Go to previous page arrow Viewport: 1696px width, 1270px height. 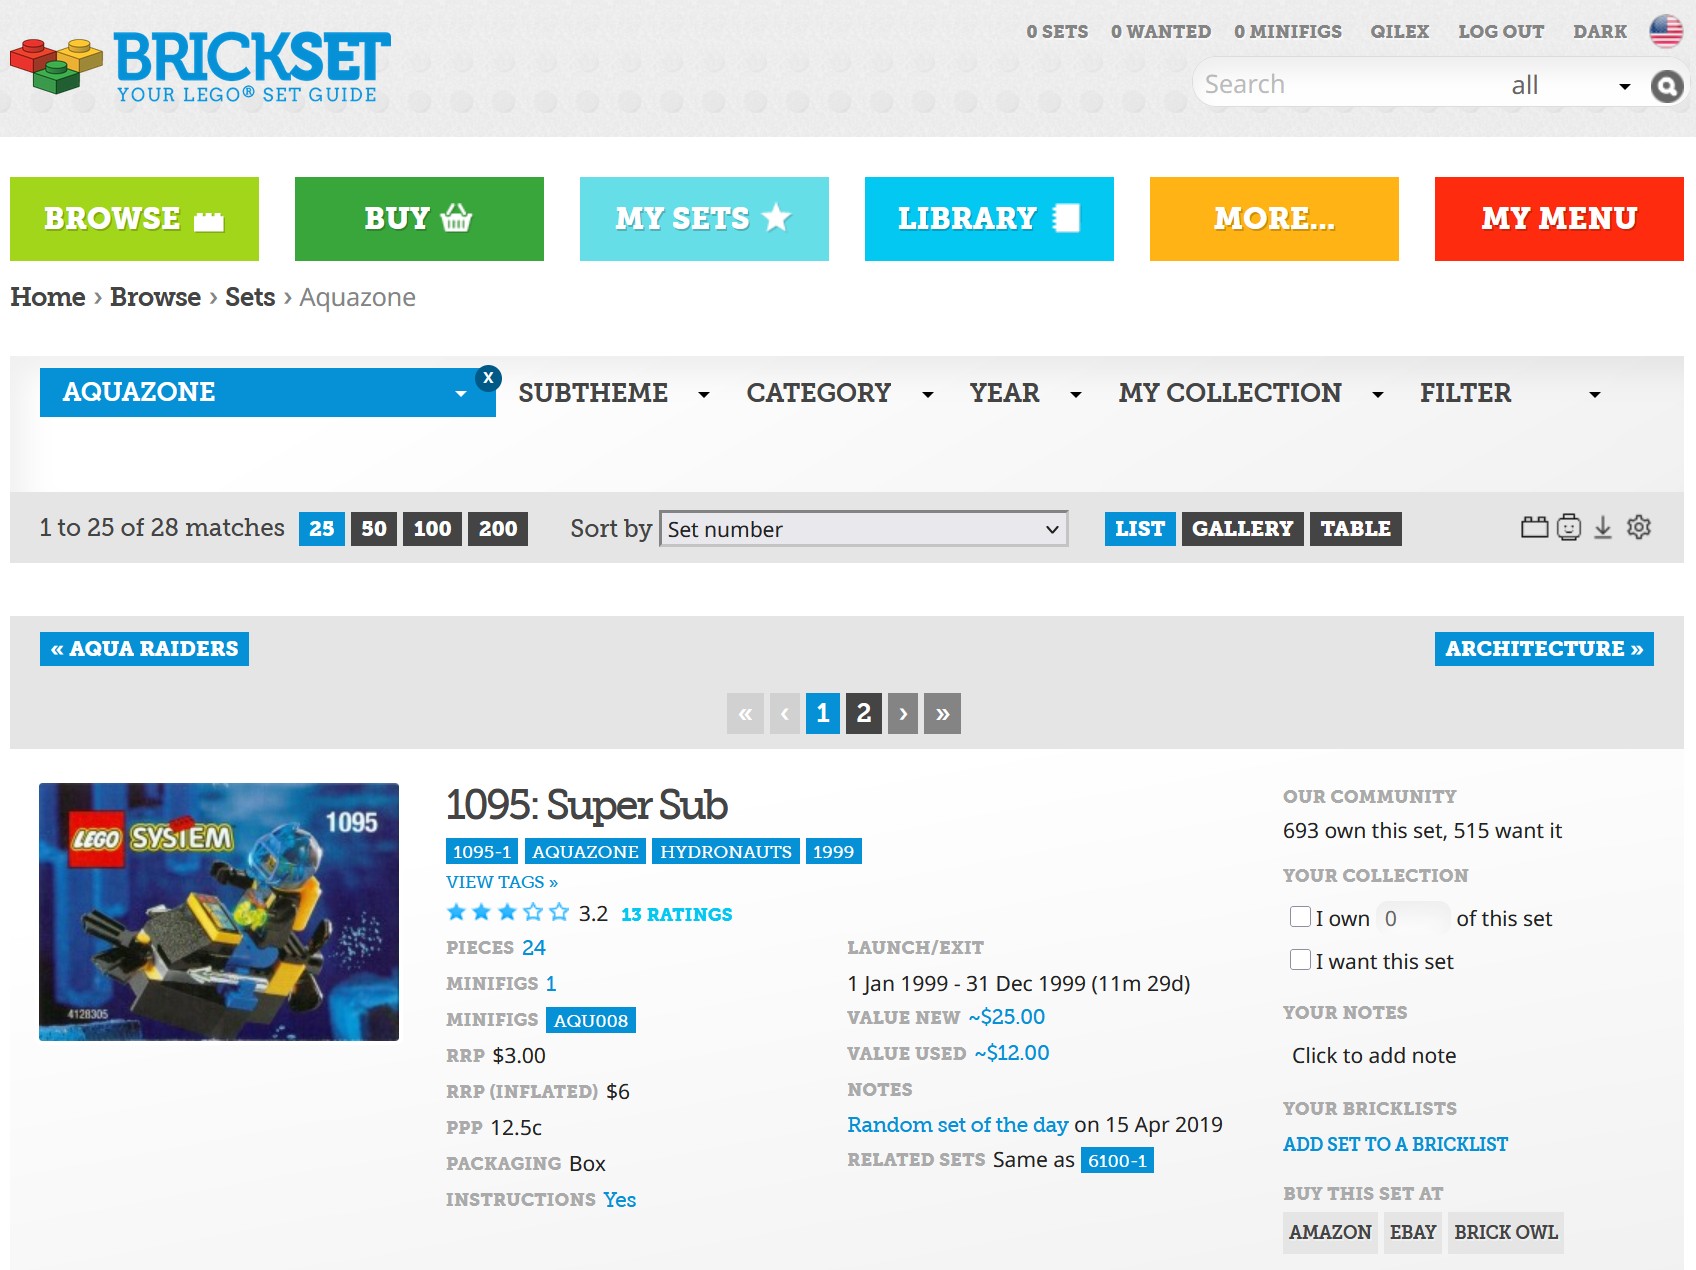[785, 713]
